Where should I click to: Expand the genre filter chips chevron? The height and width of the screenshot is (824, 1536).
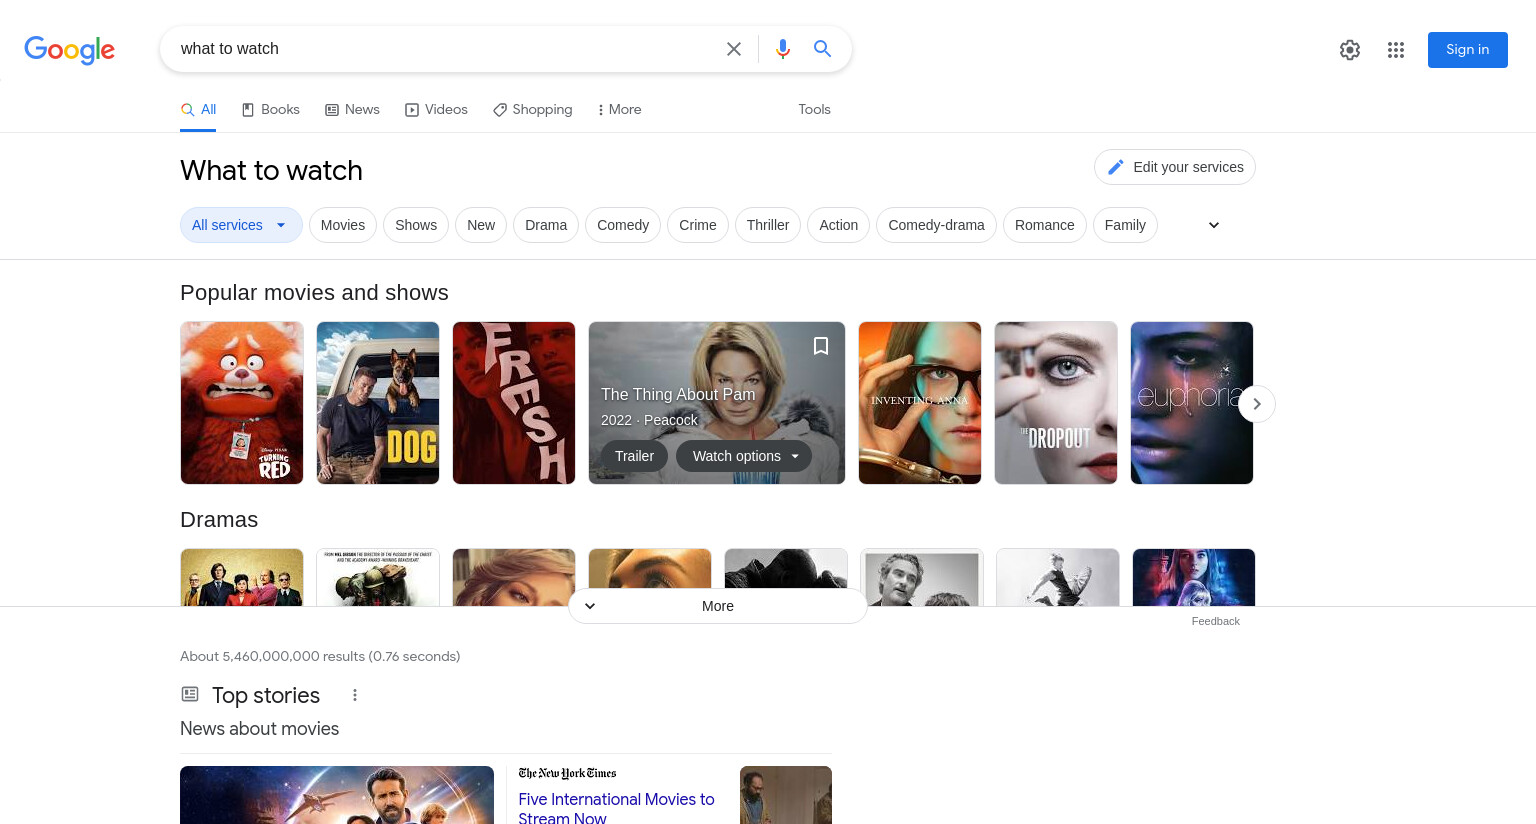(1214, 225)
